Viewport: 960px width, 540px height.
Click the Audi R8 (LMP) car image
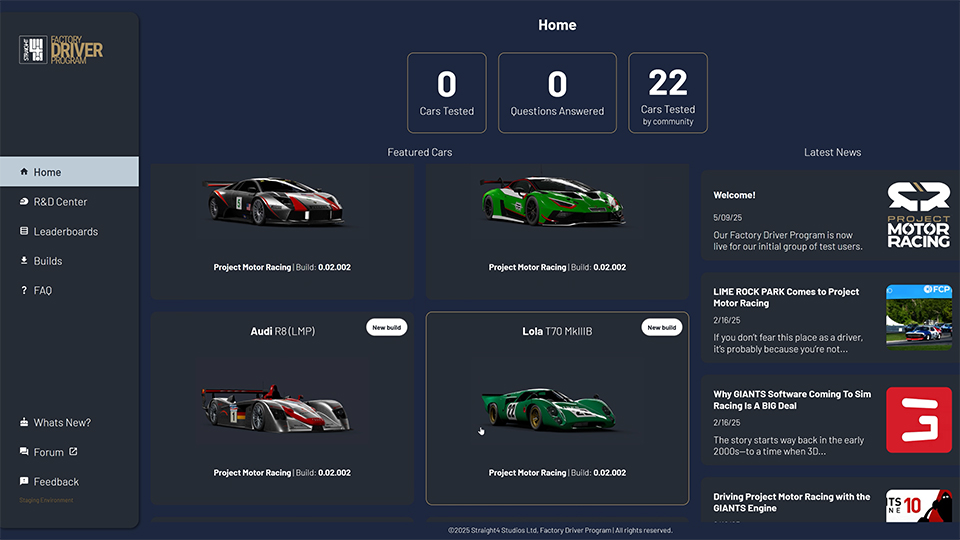(277, 409)
